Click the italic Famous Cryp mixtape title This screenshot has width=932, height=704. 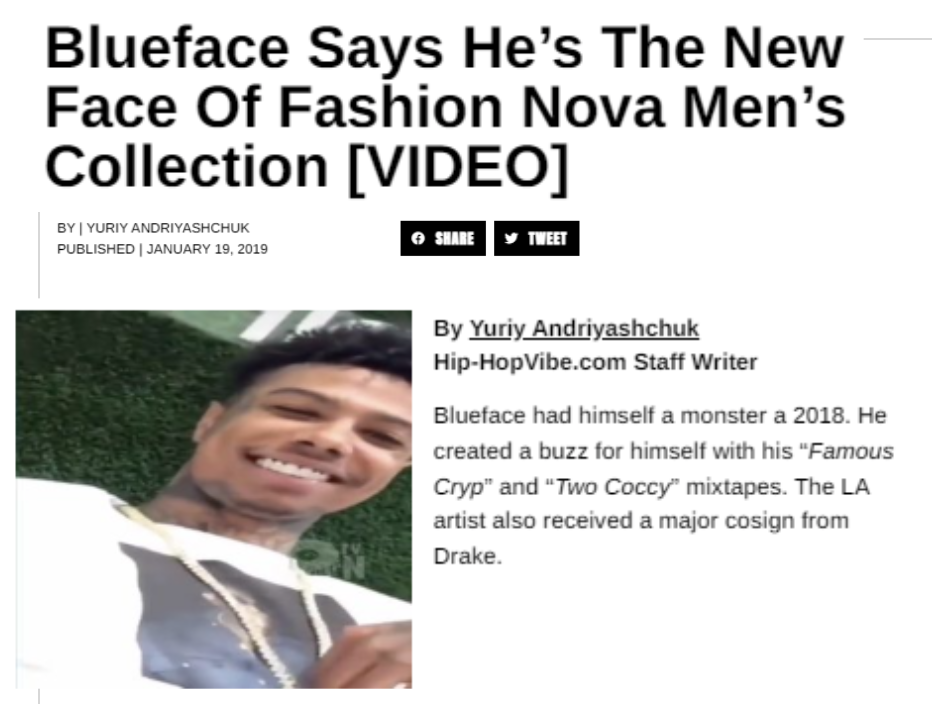coord(663,469)
